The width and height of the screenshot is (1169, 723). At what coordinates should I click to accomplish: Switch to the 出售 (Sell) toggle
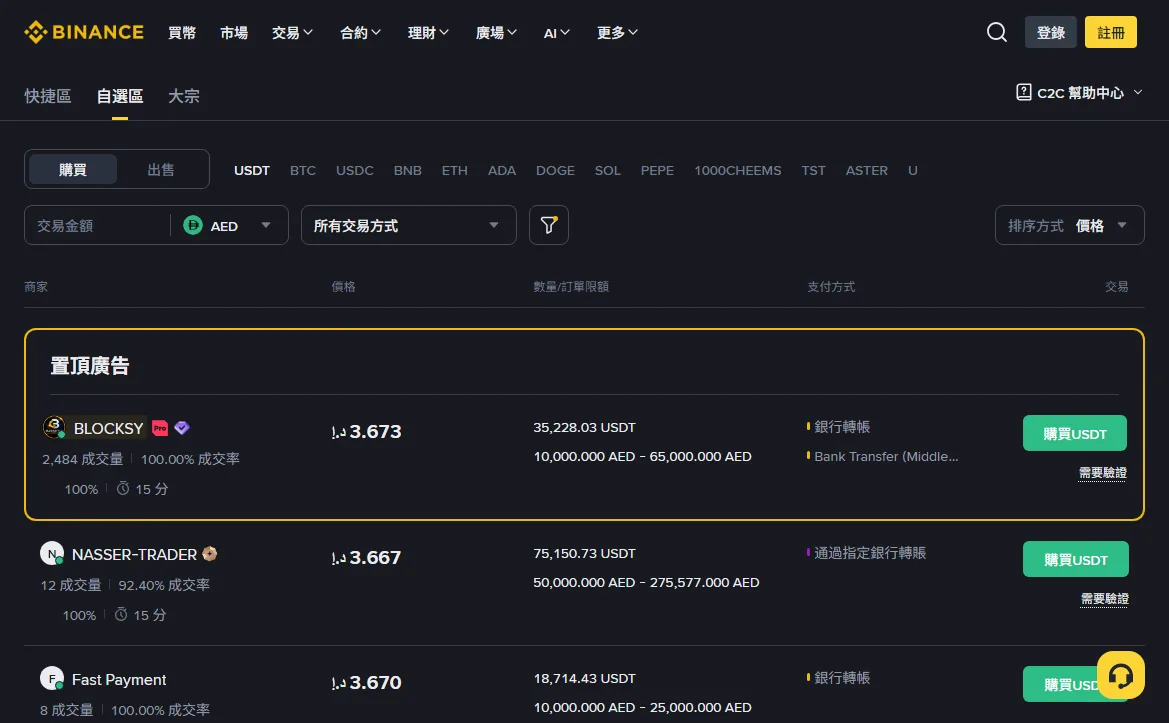click(161, 169)
